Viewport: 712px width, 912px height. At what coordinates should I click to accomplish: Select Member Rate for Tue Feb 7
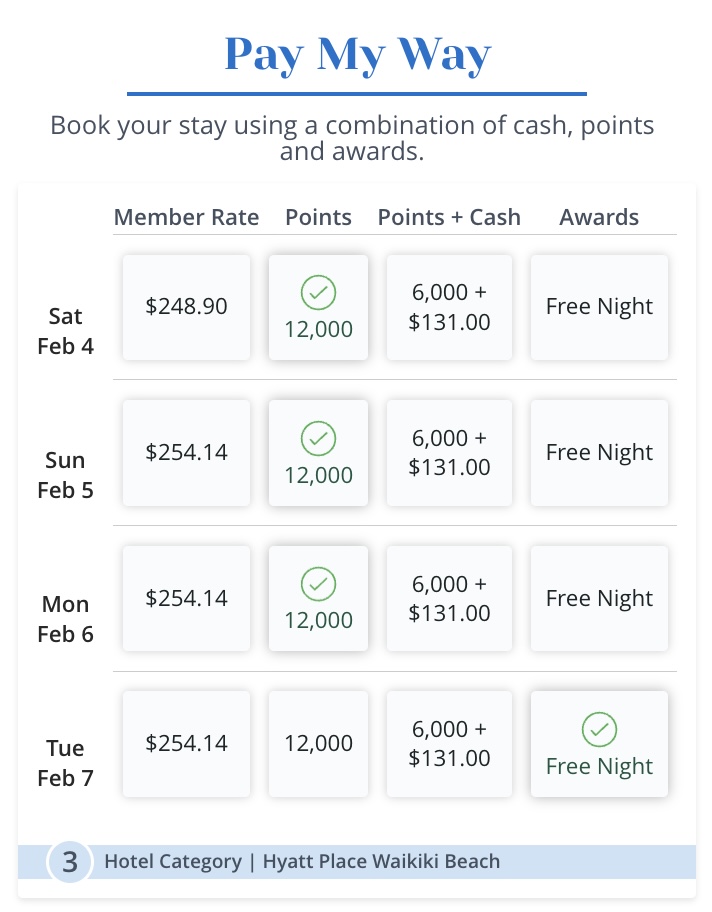(186, 743)
